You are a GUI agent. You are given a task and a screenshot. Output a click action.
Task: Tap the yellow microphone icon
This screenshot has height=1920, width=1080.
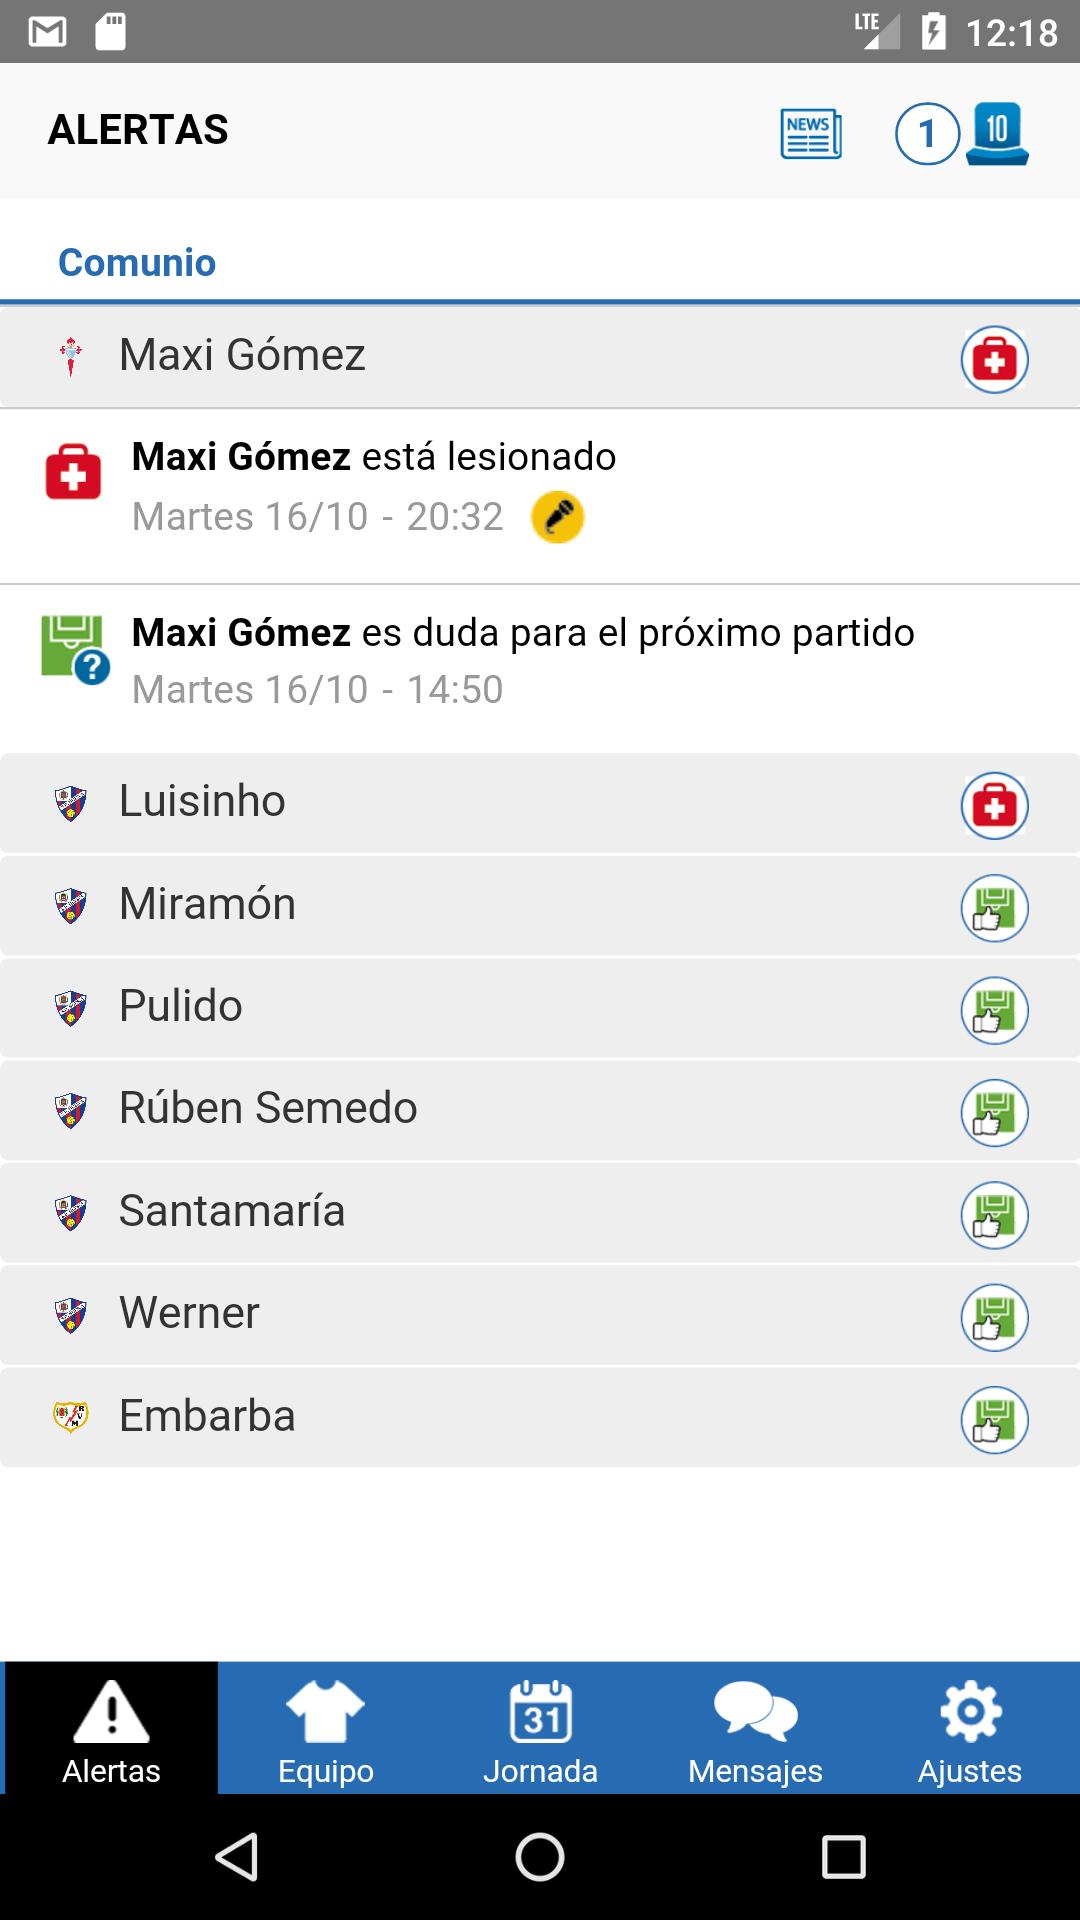pyautogui.click(x=557, y=517)
